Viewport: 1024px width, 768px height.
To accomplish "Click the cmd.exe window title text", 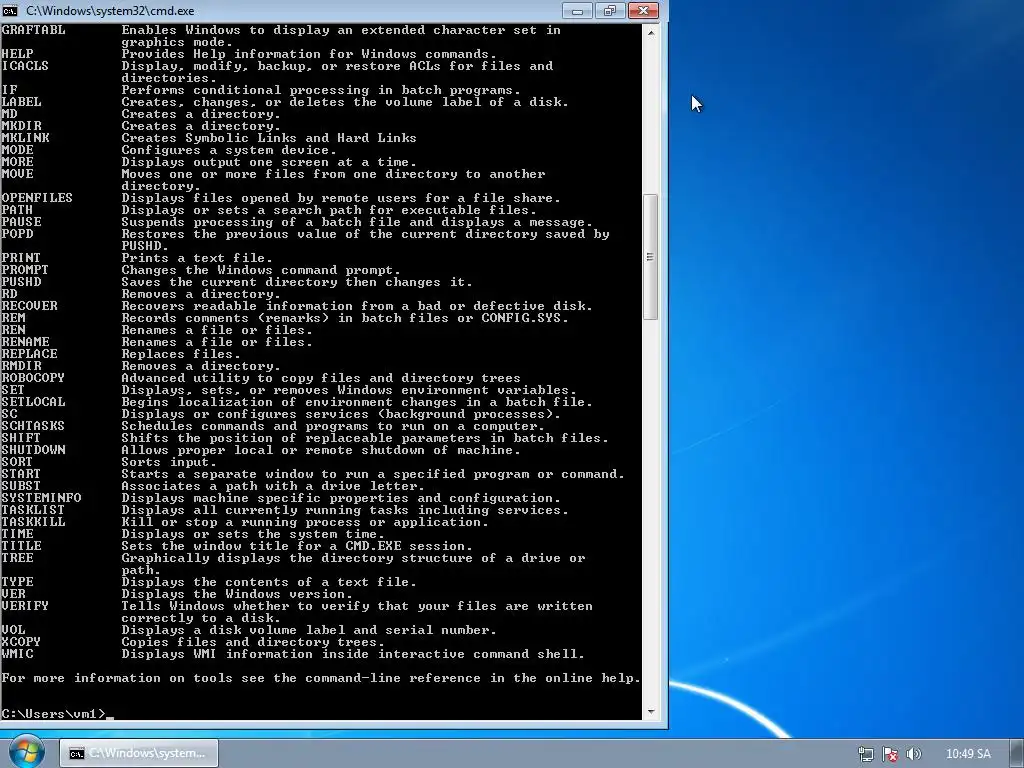I will pyautogui.click(x=110, y=10).
